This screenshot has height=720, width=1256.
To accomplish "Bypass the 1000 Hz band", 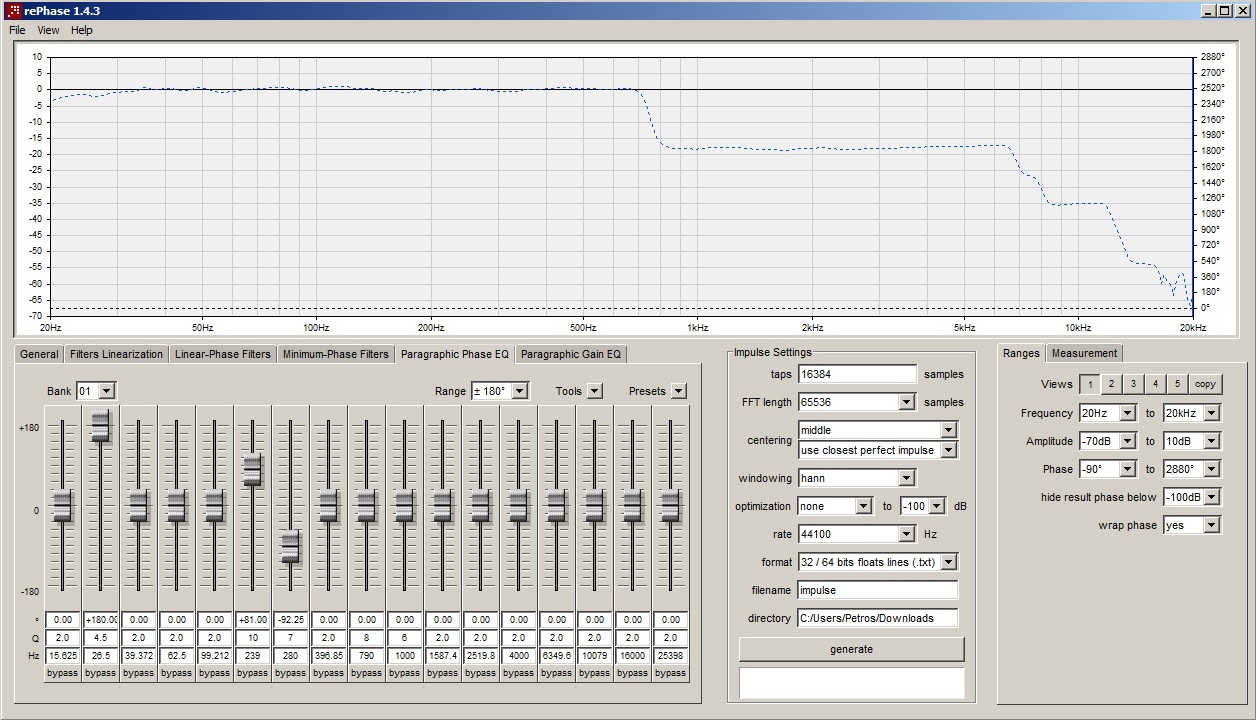I will (405, 673).
